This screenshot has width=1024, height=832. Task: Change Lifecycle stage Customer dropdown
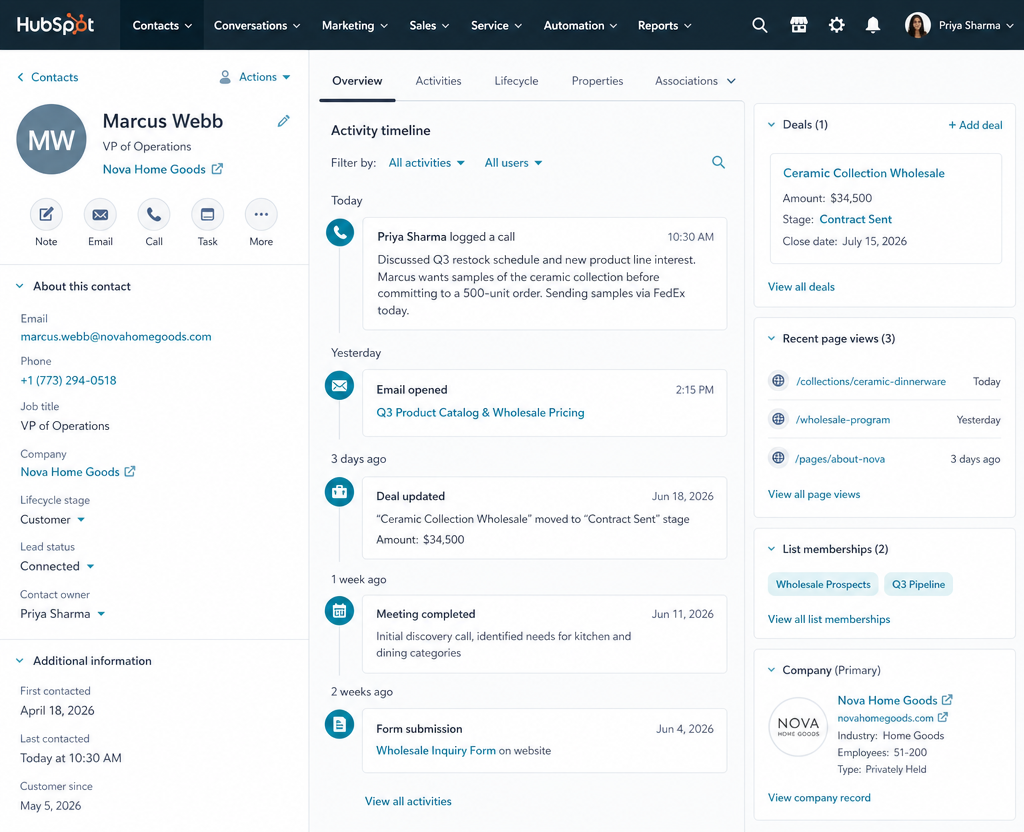(x=52, y=520)
